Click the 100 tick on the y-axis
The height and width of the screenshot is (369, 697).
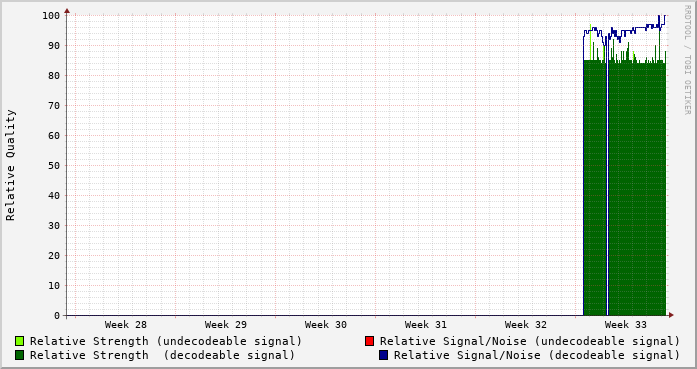(51, 16)
